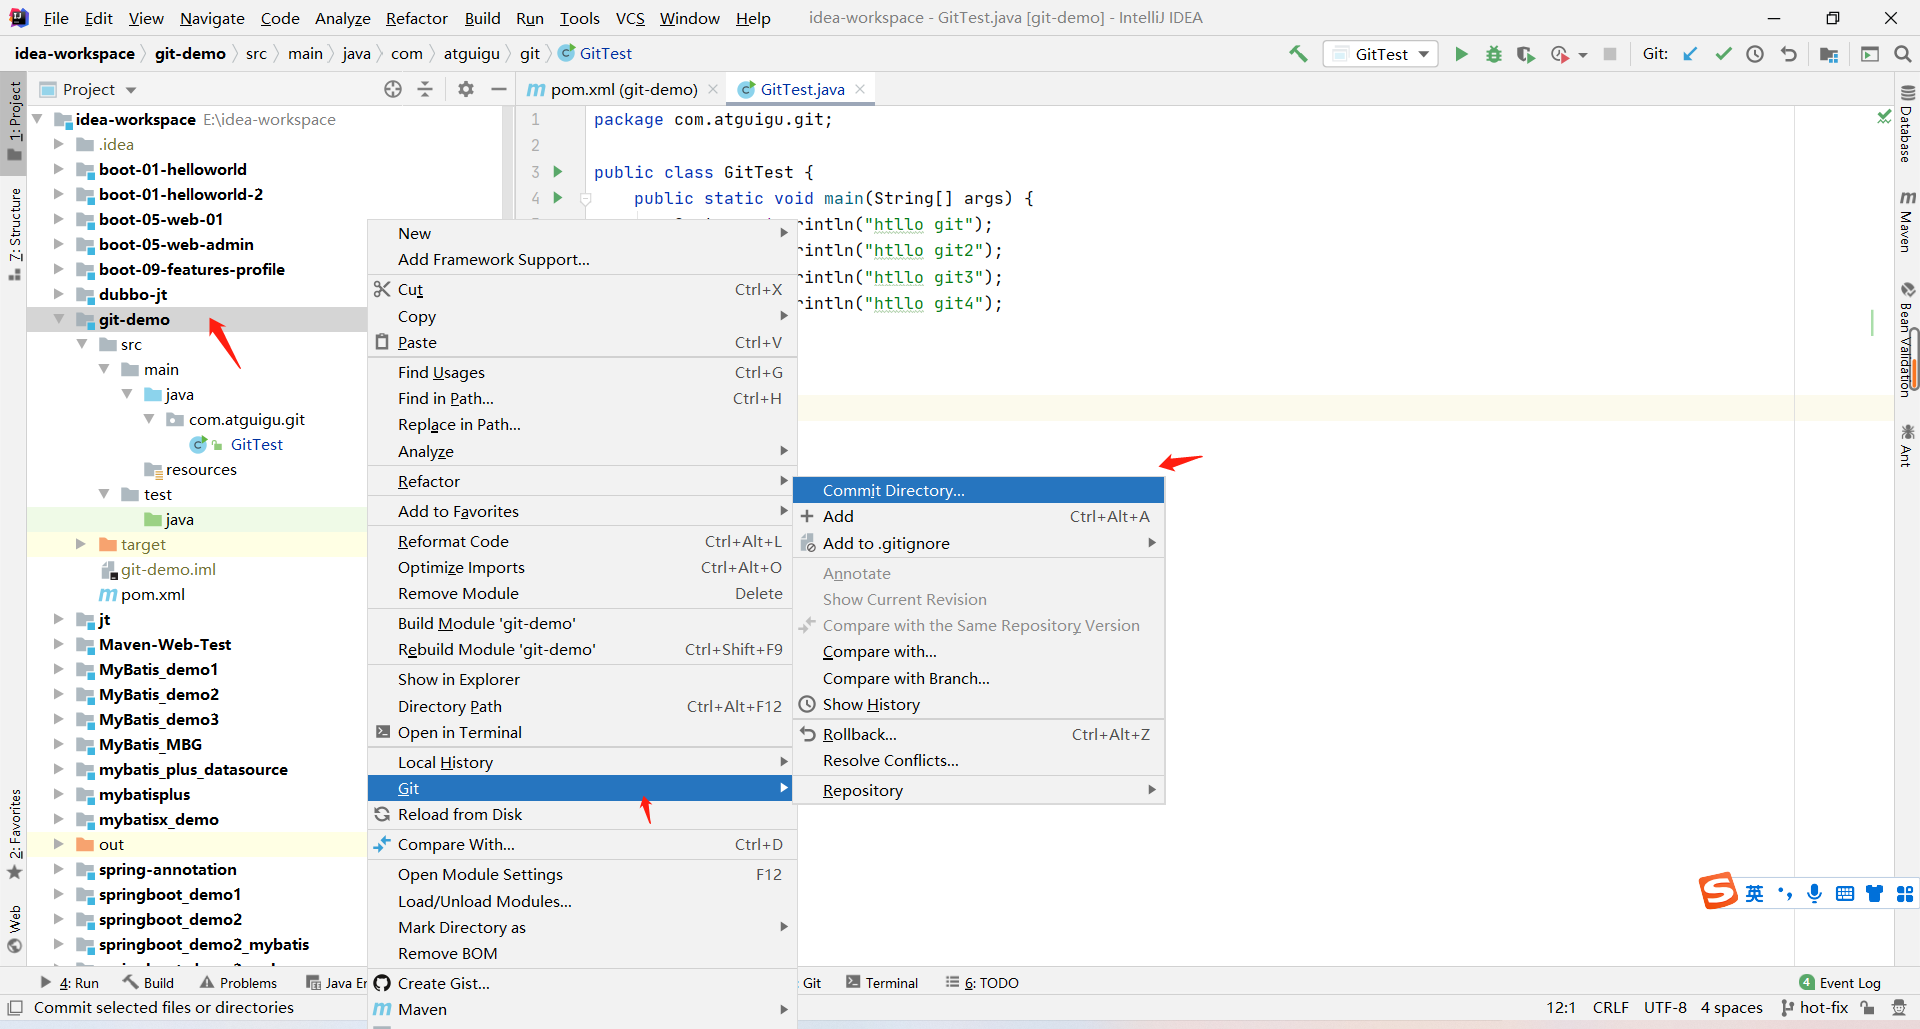
Task: Open the Maven tool window
Action: (x=1907, y=222)
